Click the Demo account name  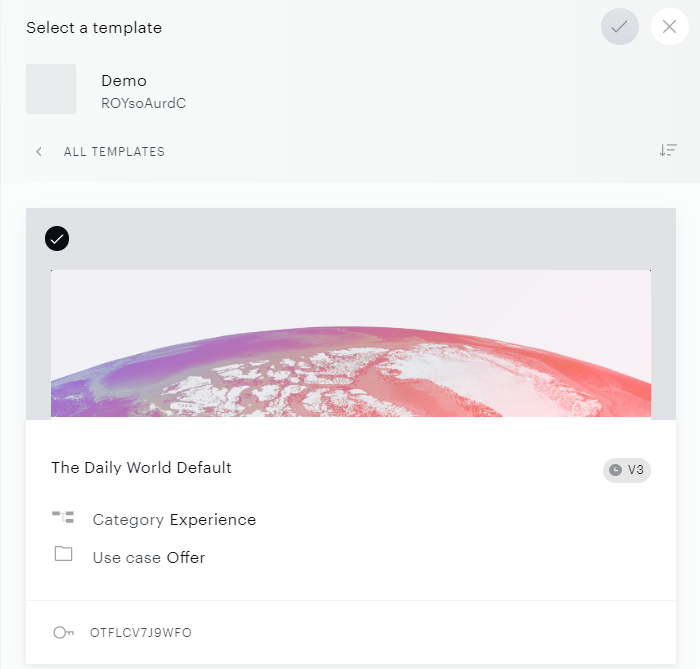click(124, 81)
